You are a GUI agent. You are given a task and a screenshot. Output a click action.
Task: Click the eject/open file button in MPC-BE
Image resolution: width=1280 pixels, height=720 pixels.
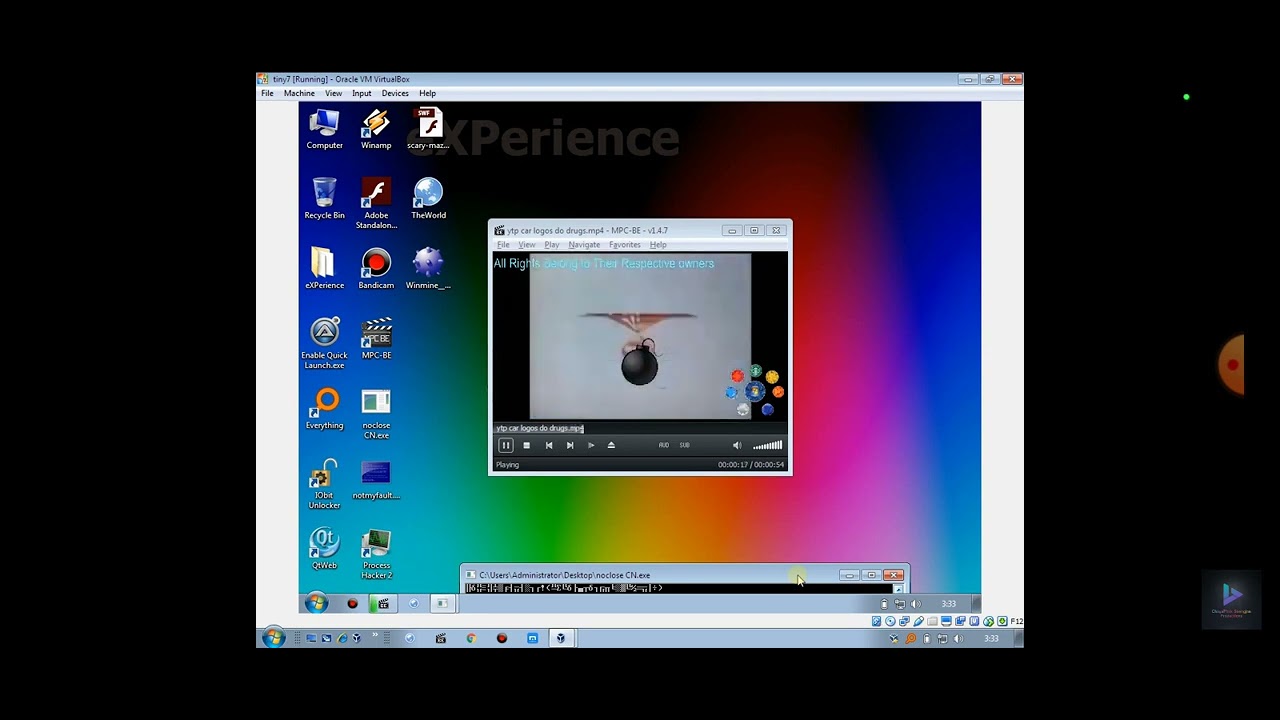coord(611,445)
